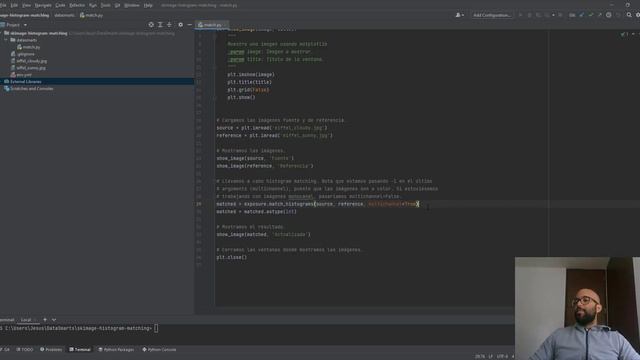The height and width of the screenshot is (360, 640).
Task: Open the Edit menu
Action: pos(14,5)
